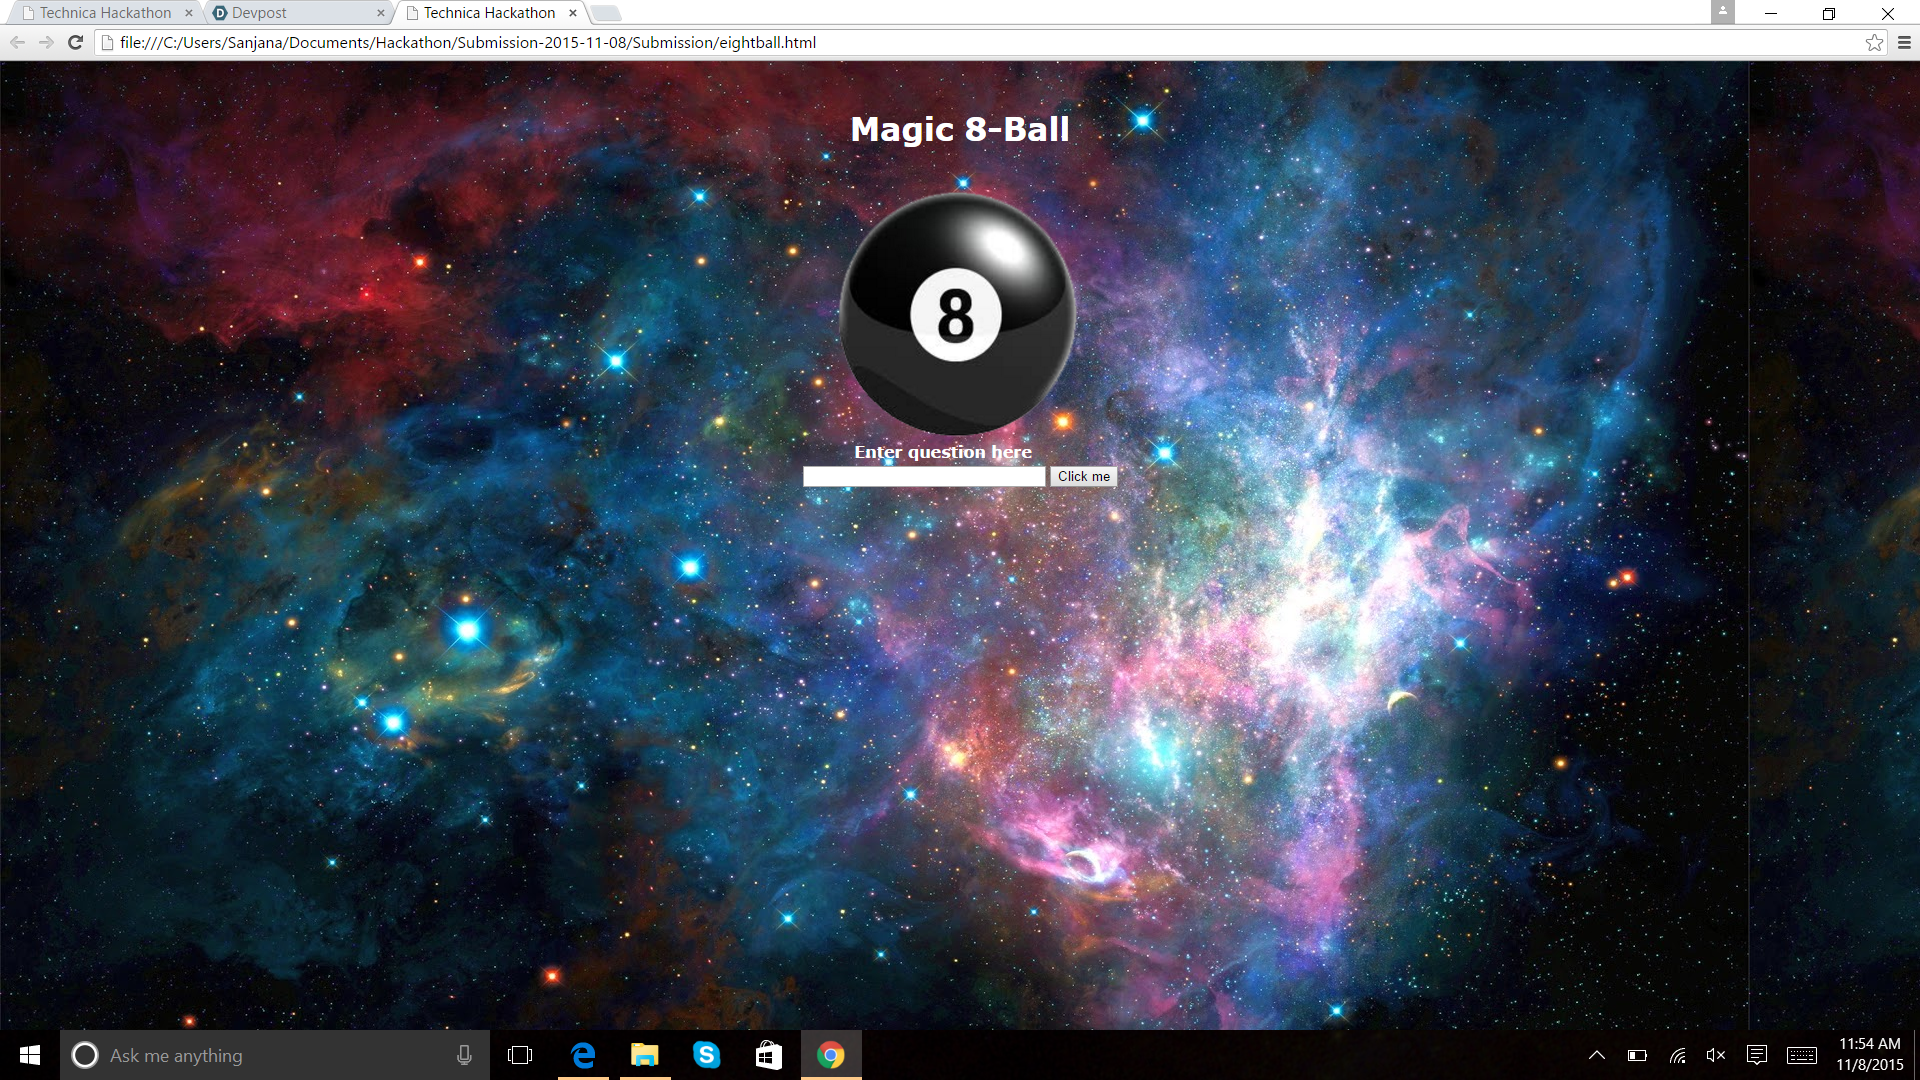Launch Skype from the taskbar
This screenshot has height=1080, width=1920.
(707, 1055)
